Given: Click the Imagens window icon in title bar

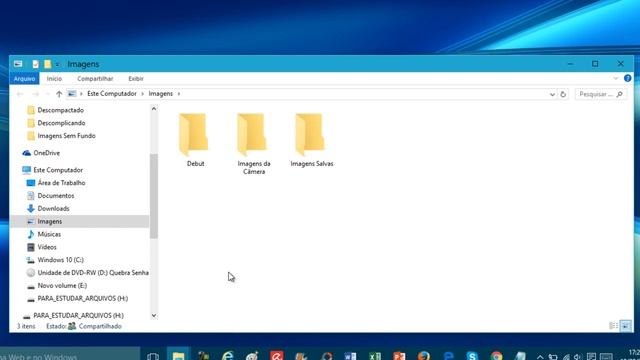Looking at the screenshot, I should (x=18, y=64).
